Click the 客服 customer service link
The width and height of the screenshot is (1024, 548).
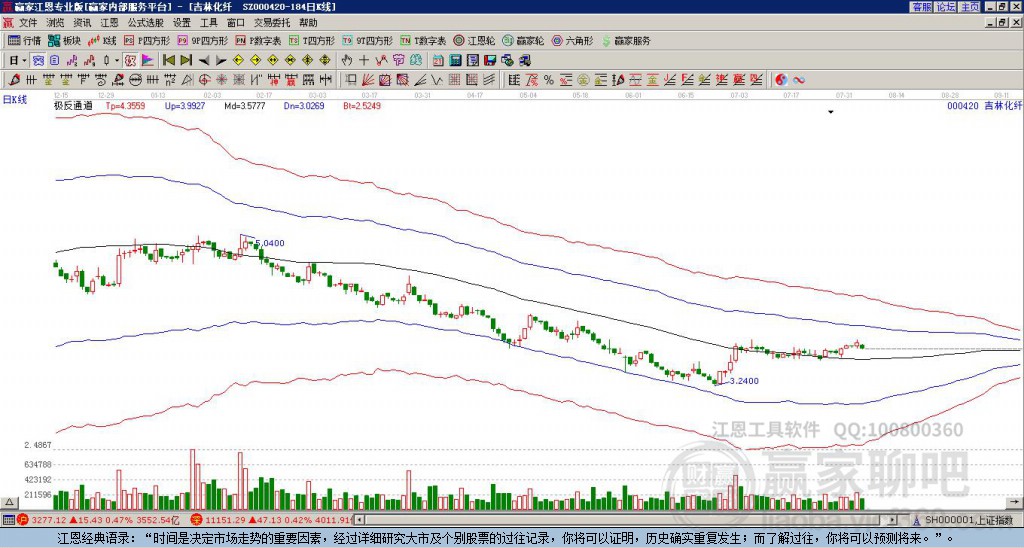click(921, 7)
